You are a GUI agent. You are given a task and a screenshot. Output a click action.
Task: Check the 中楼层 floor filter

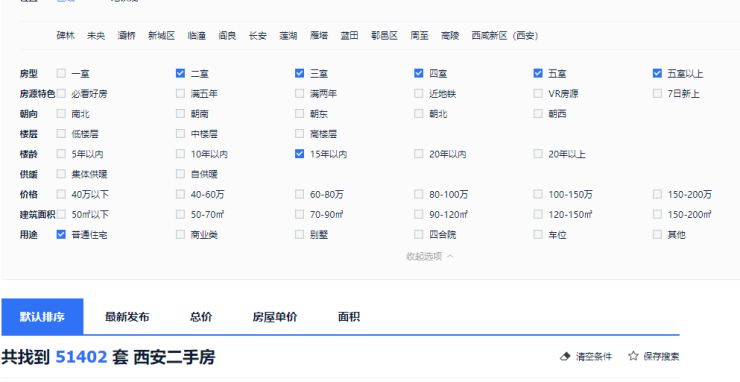click(x=180, y=134)
